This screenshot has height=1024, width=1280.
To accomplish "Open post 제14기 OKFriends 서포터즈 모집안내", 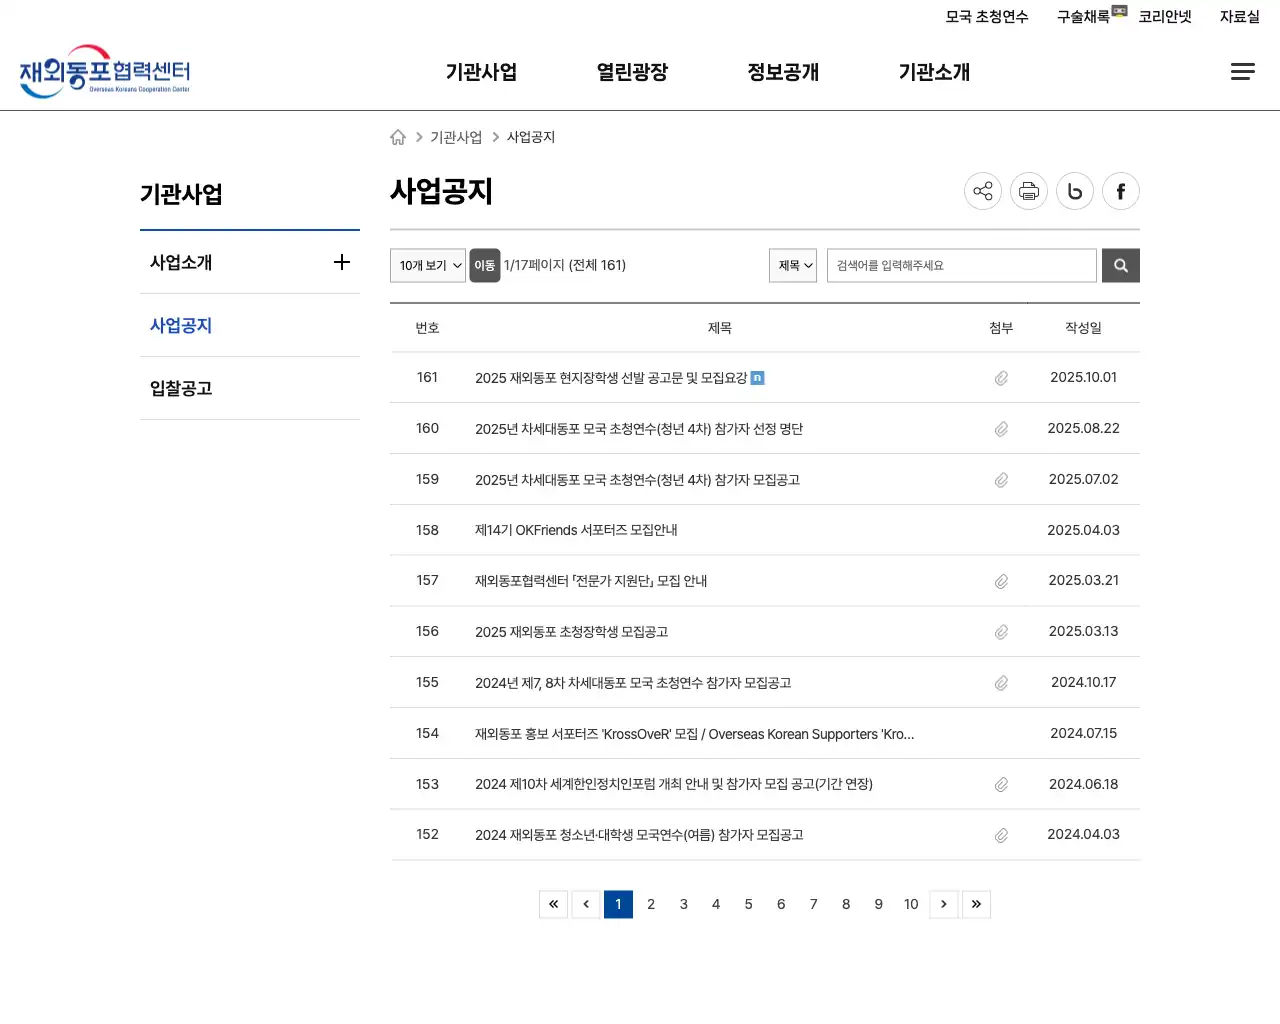I will 576,530.
